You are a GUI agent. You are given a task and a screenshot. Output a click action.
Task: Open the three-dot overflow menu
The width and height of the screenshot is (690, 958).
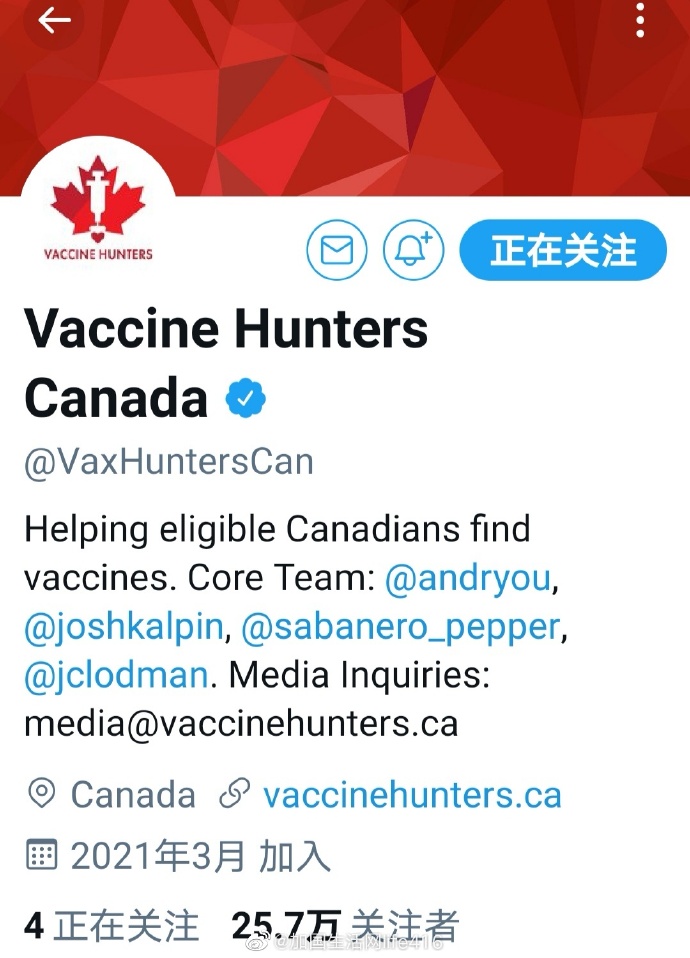[x=640, y=20]
